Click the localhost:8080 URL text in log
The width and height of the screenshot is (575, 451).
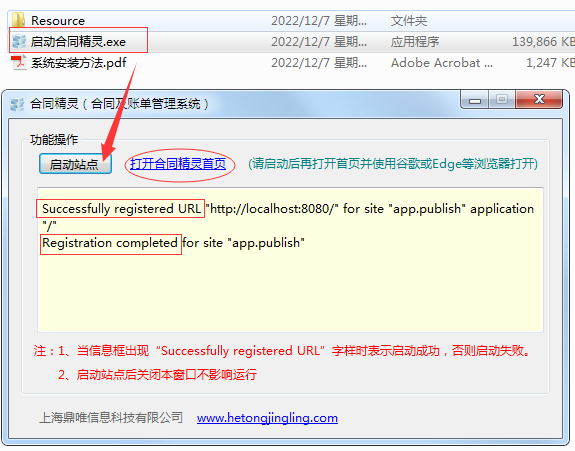pyautogui.click(x=272, y=209)
